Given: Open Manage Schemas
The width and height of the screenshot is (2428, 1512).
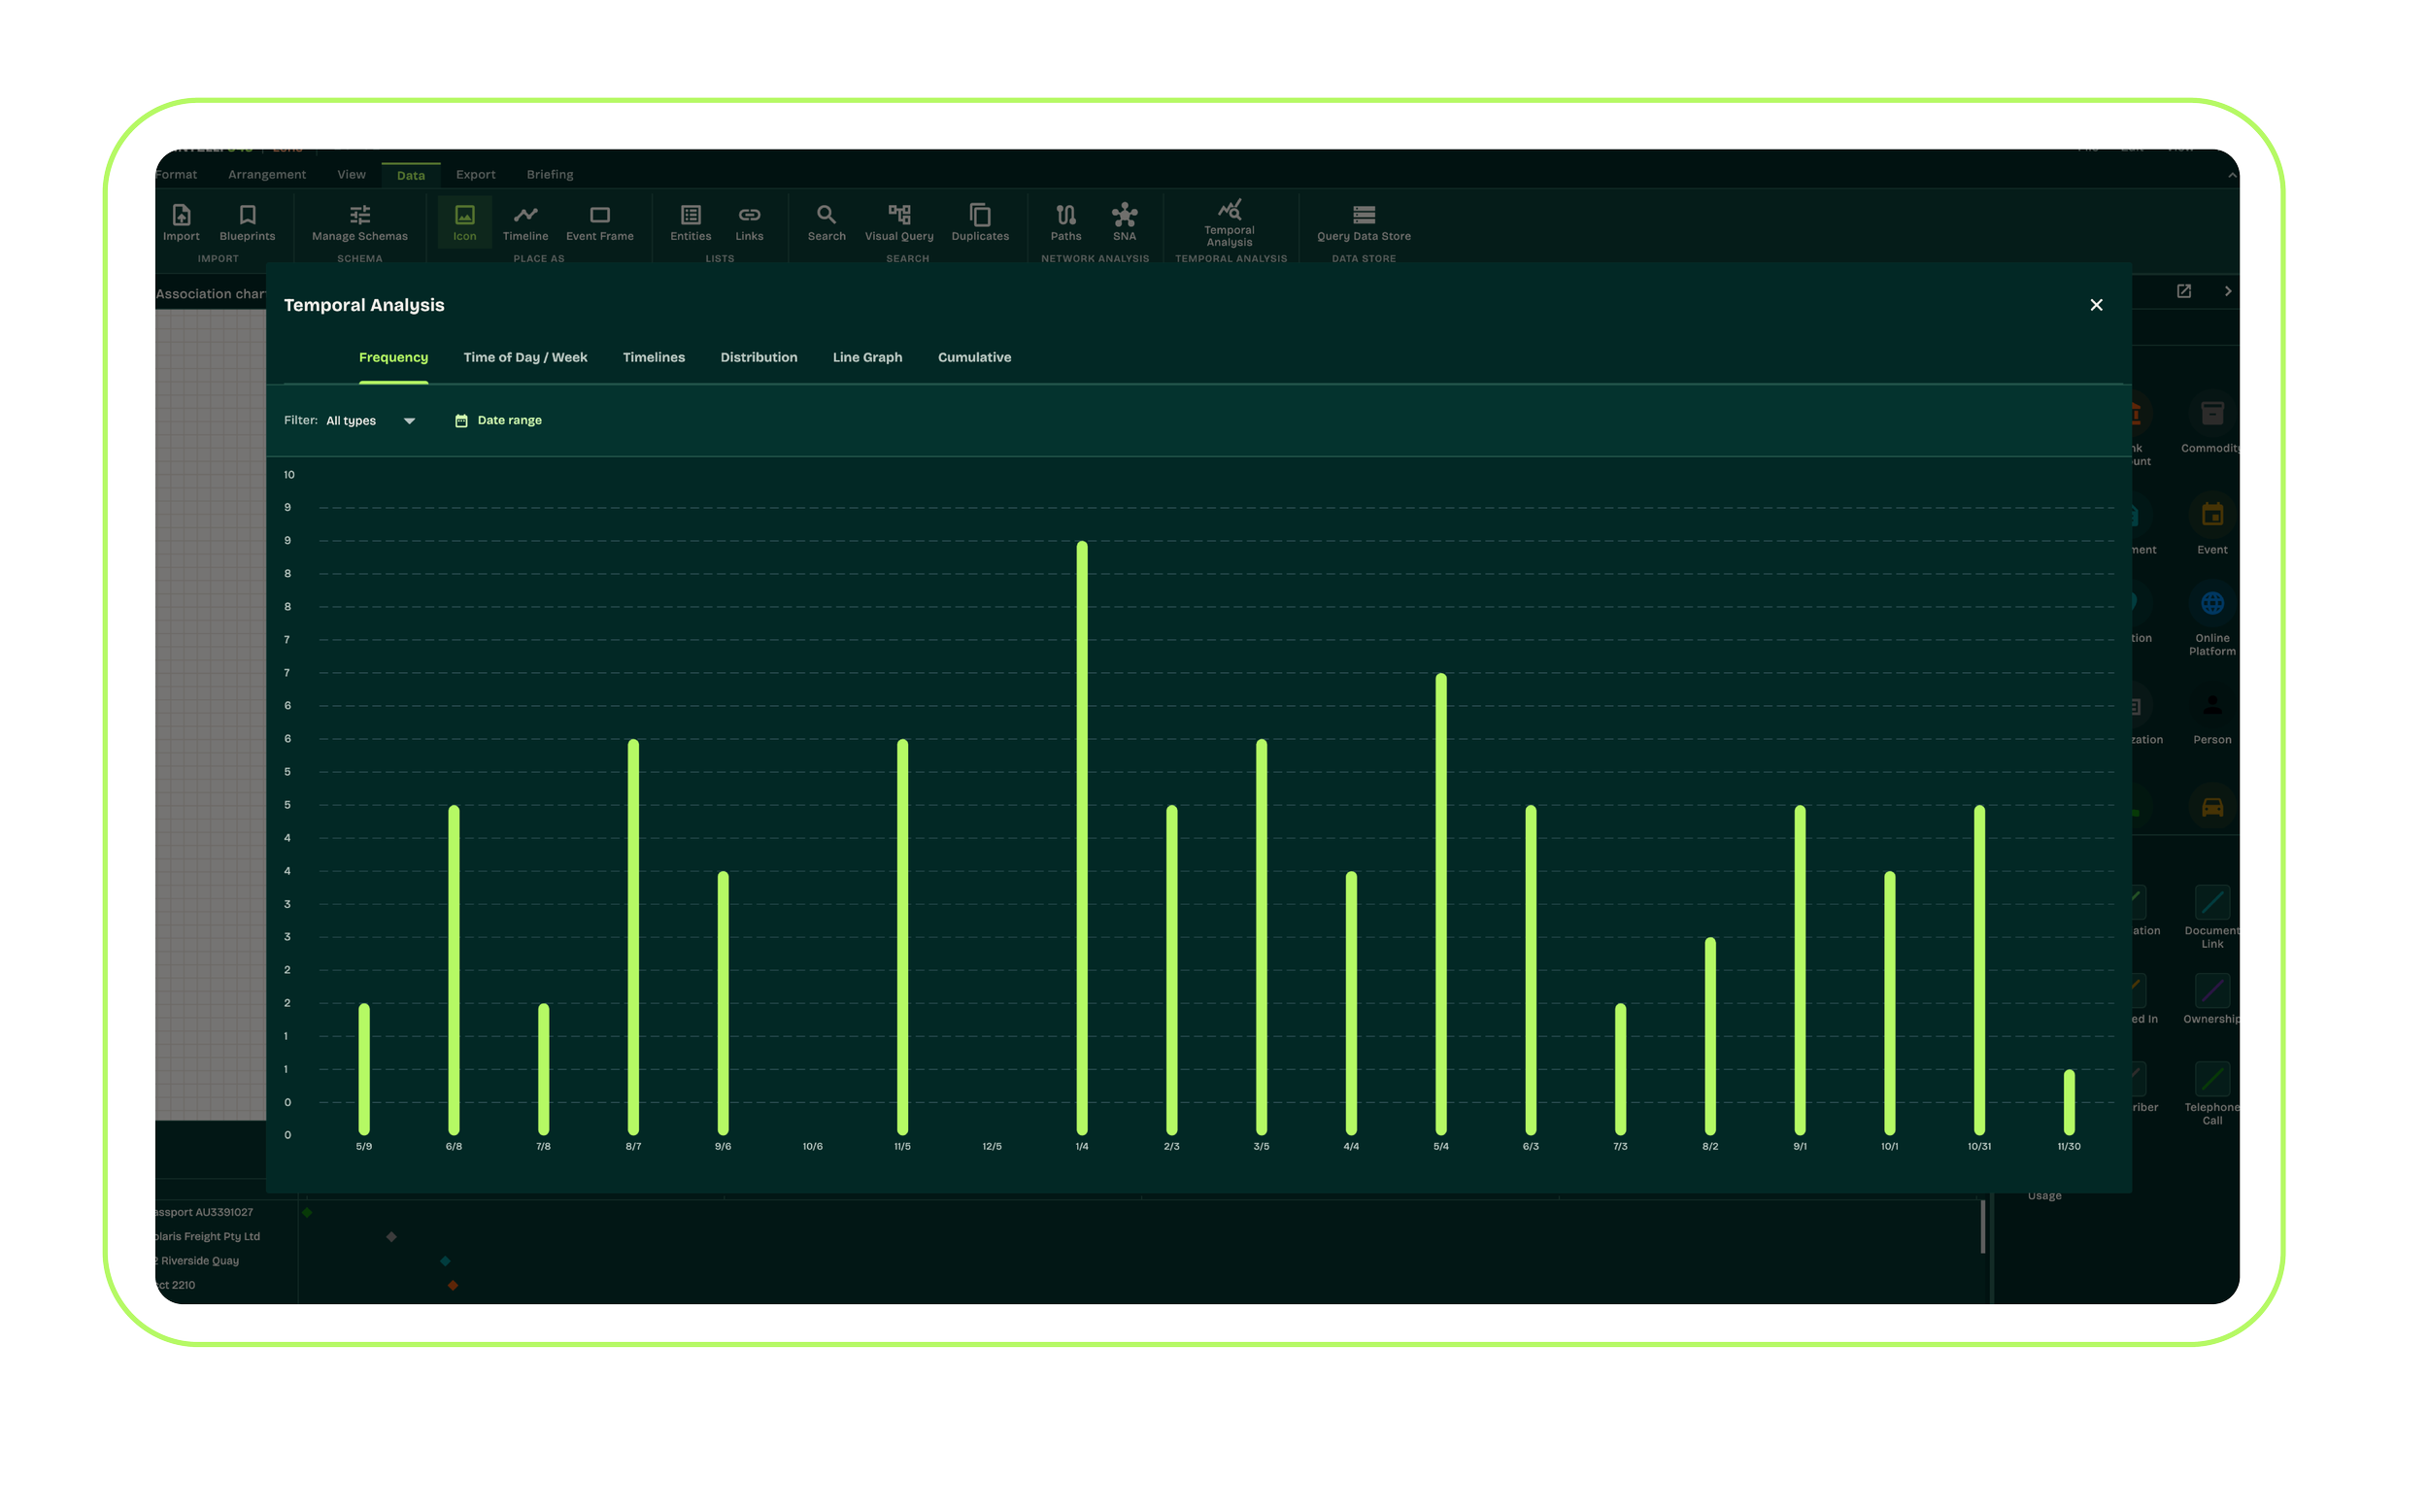Looking at the screenshot, I should (360, 222).
